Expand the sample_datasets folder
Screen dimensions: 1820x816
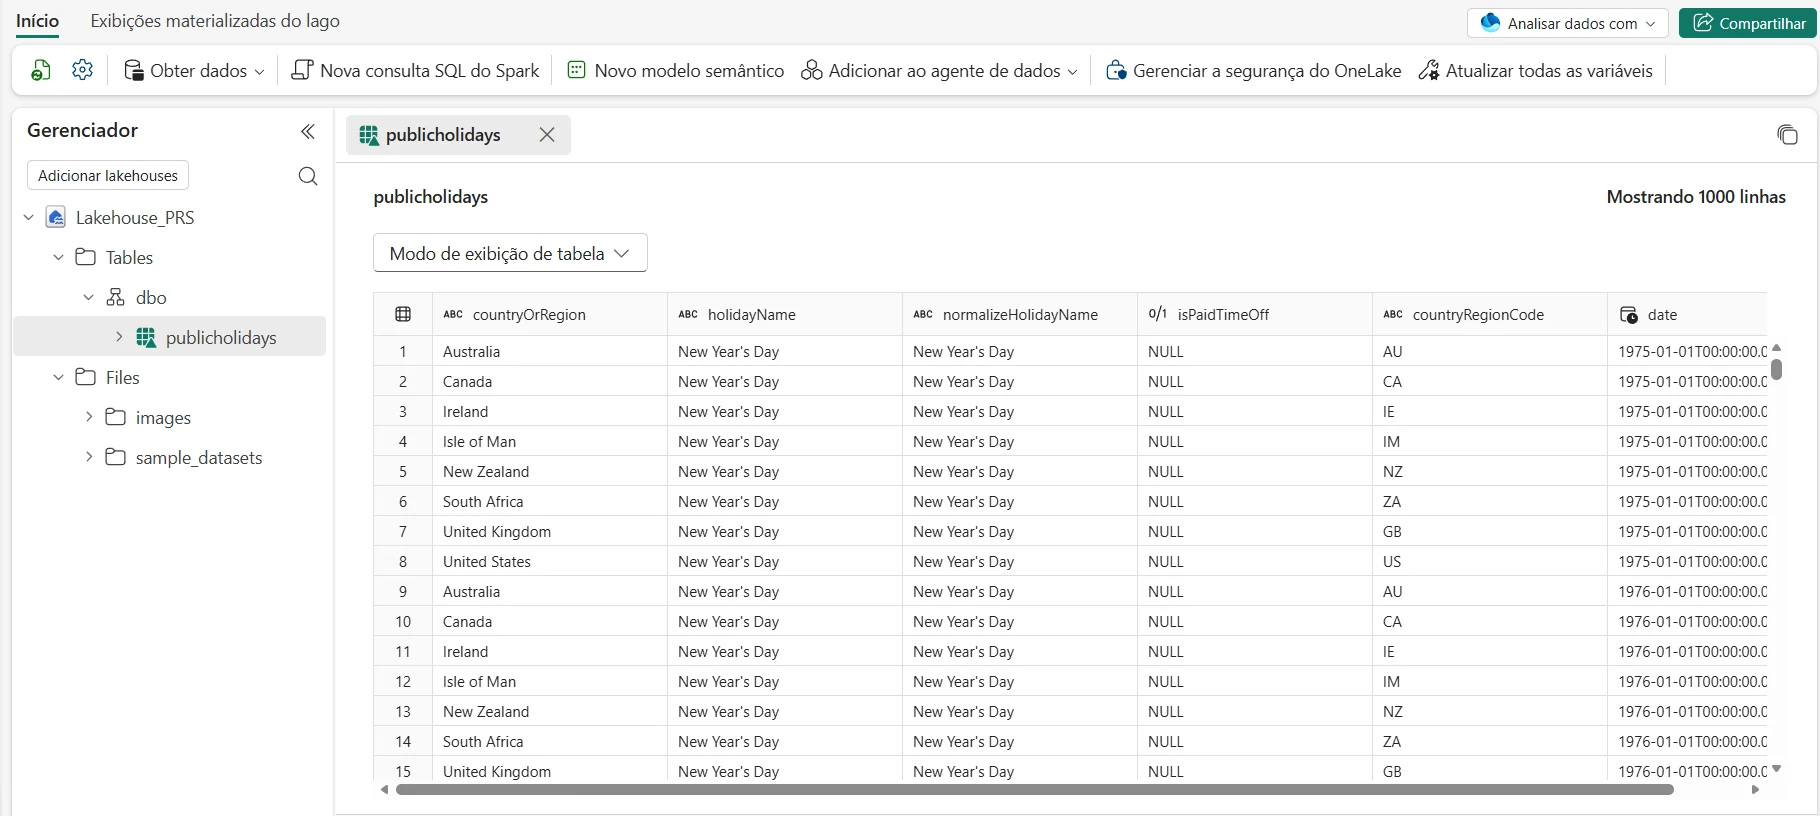(89, 457)
